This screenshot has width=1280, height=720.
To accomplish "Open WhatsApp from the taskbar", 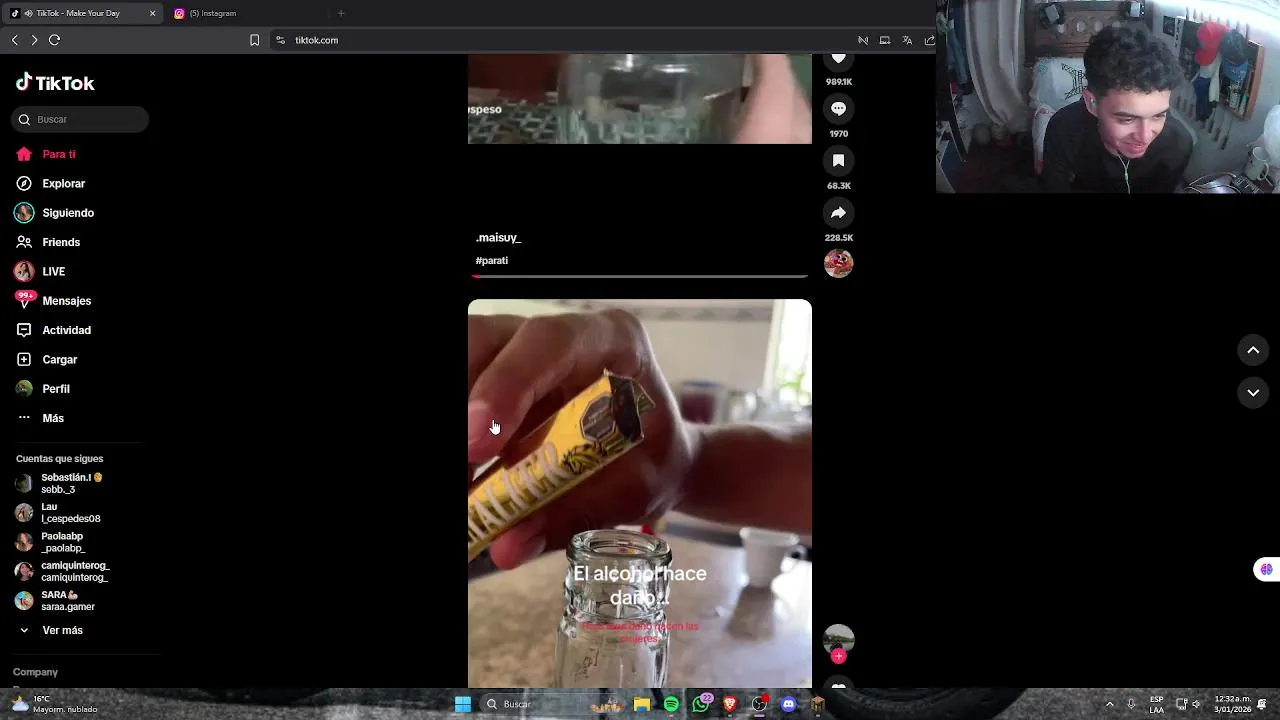I will coord(701,704).
